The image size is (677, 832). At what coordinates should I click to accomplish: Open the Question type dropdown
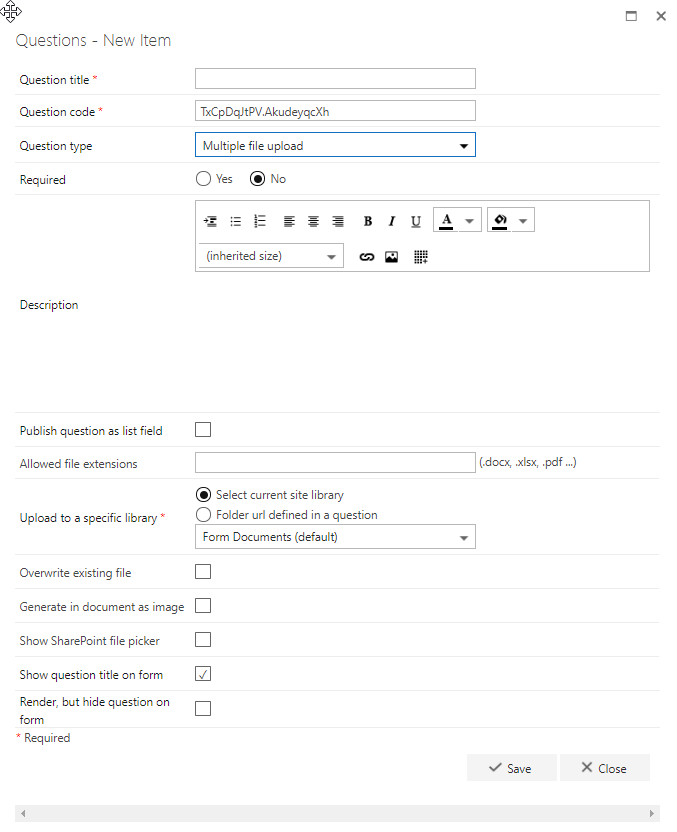pos(335,145)
